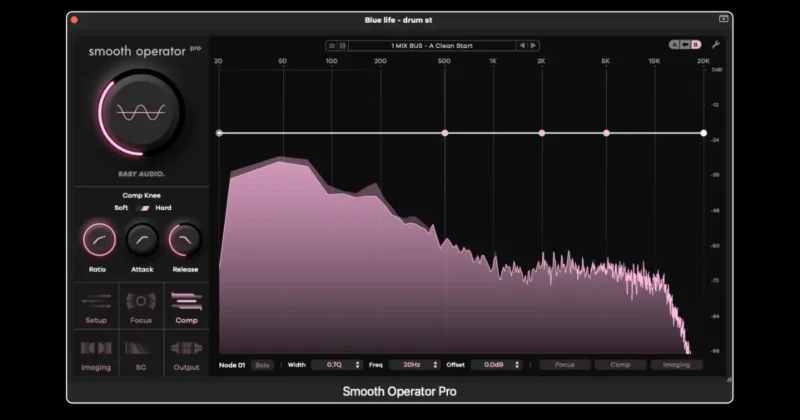Open the '1 MIX BUS - A Clean Start' preset selector
The height and width of the screenshot is (420, 800).
click(432, 46)
